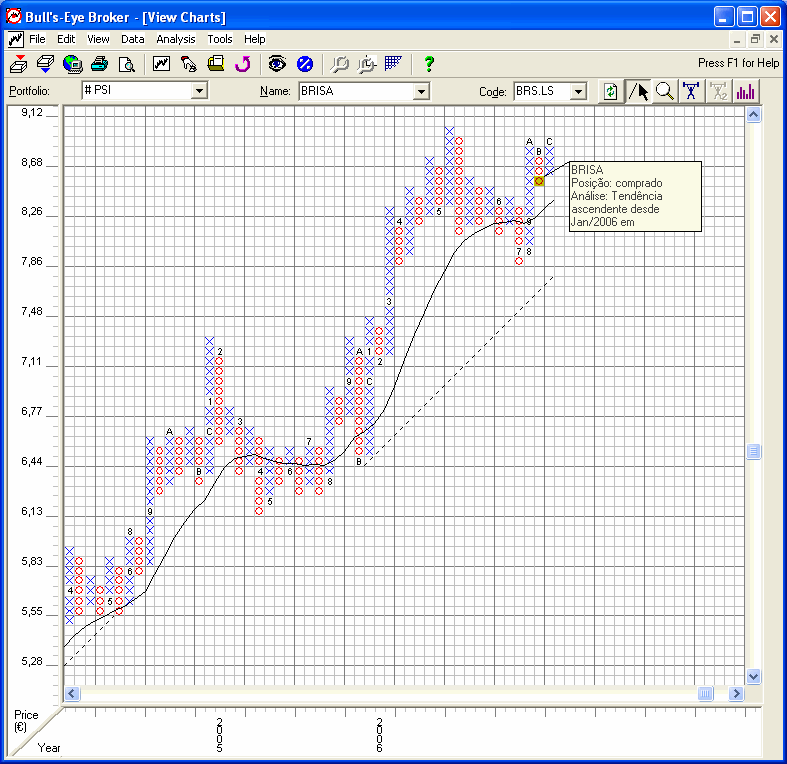The height and width of the screenshot is (764, 787).
Task: Click the globe internet download icon
Action: 72,64
